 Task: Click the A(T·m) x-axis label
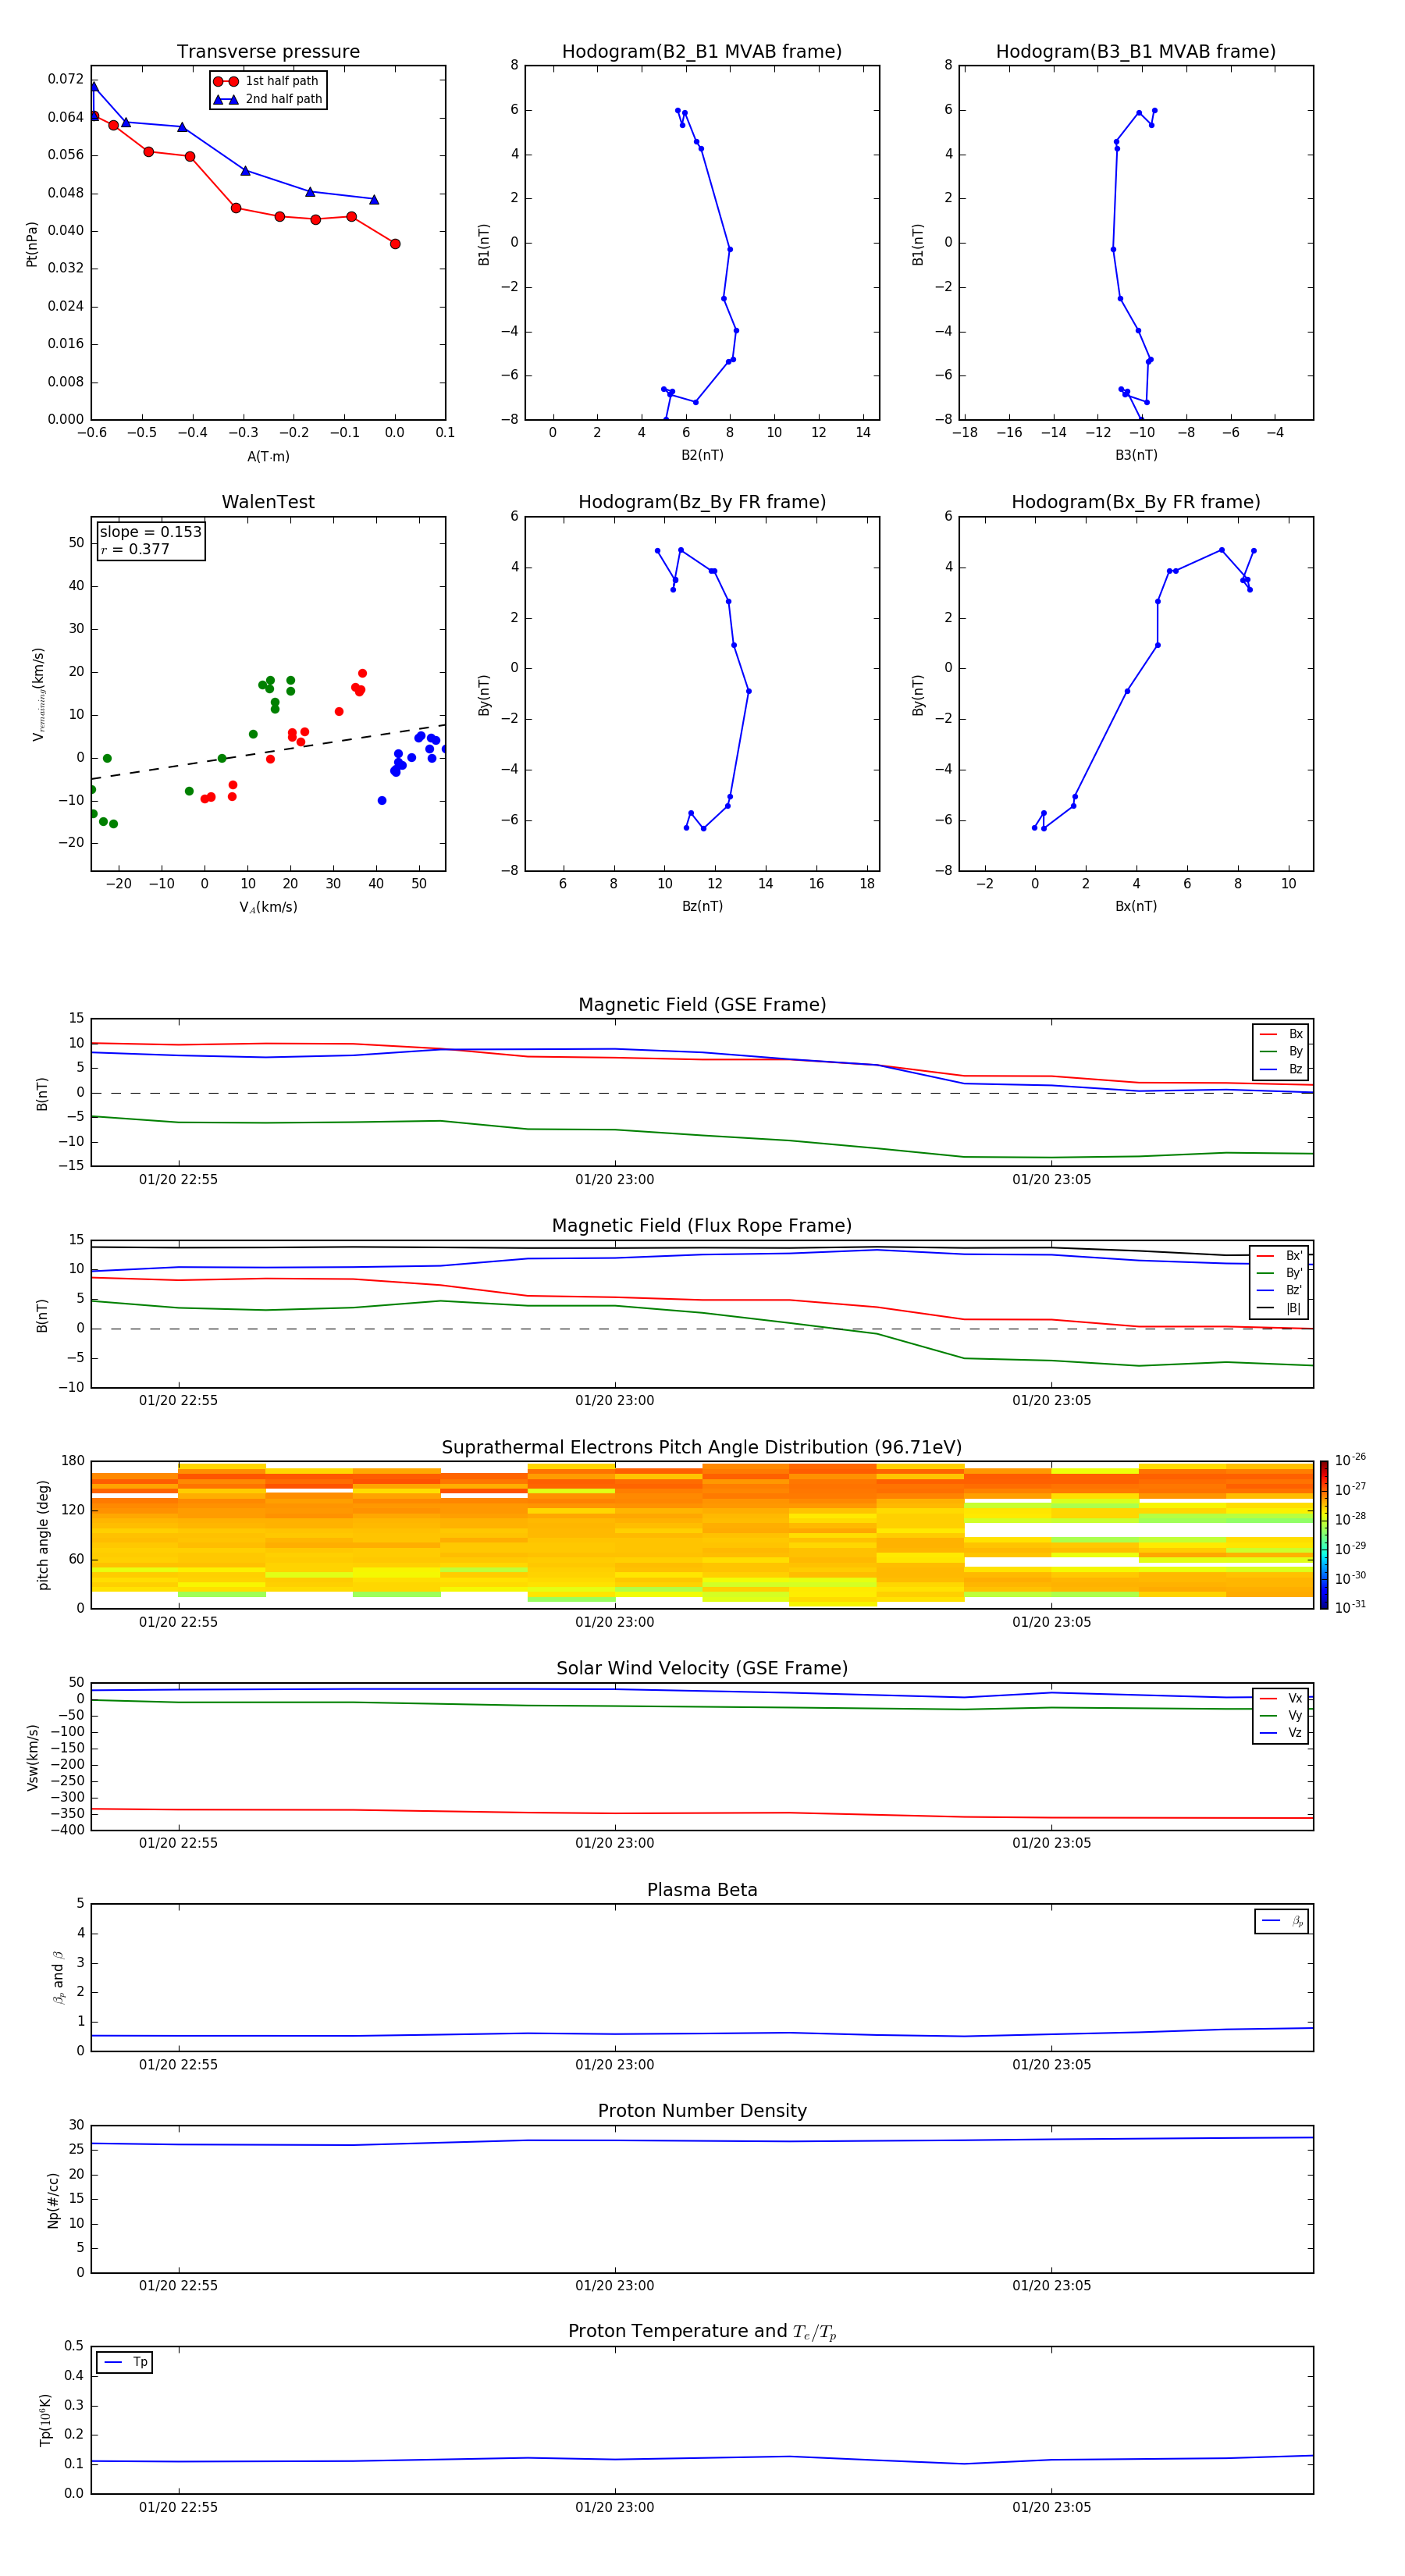pyautogui.click(x=268, y=457)
